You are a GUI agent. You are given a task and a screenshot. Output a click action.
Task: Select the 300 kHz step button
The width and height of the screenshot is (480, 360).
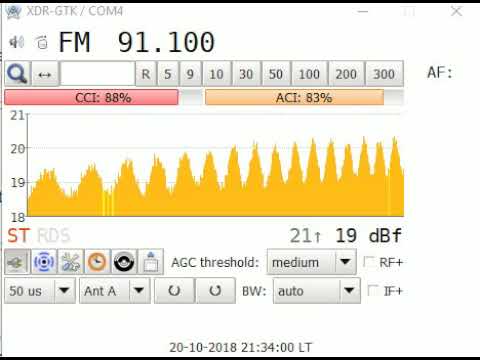(384, 74)
